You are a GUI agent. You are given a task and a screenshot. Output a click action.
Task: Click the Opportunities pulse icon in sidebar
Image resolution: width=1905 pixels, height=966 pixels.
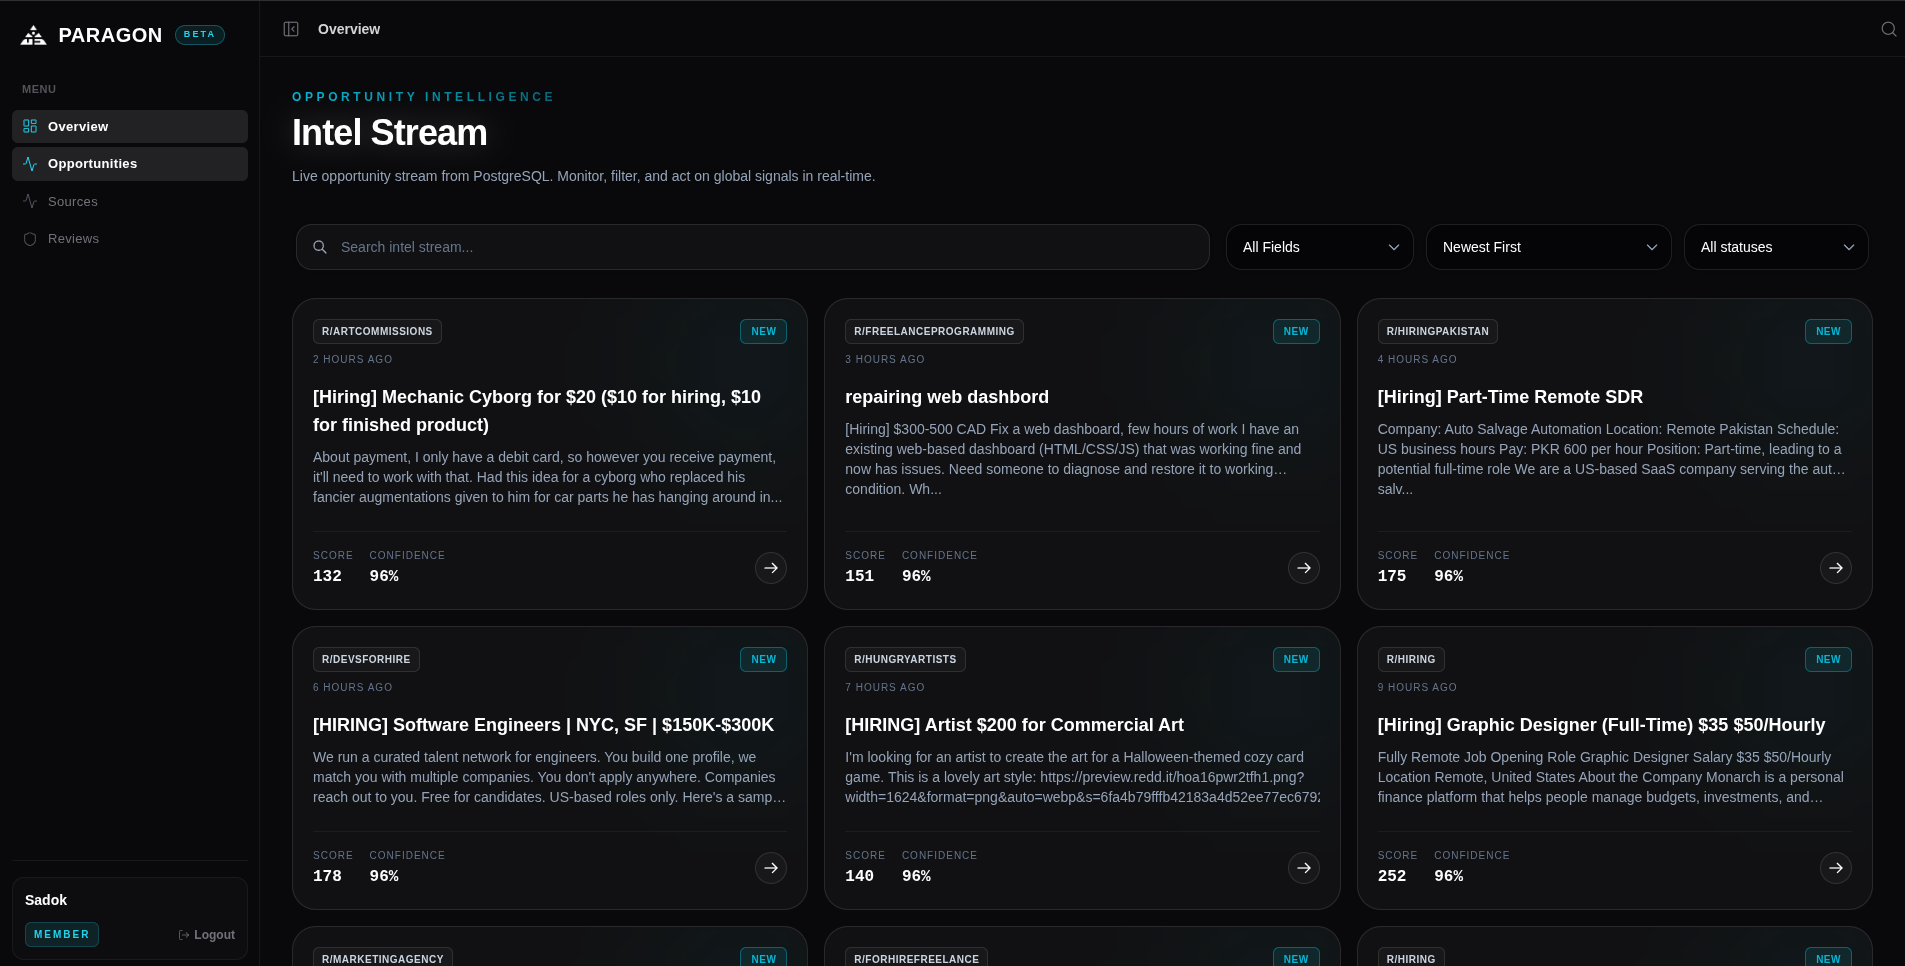pos(30,164)
